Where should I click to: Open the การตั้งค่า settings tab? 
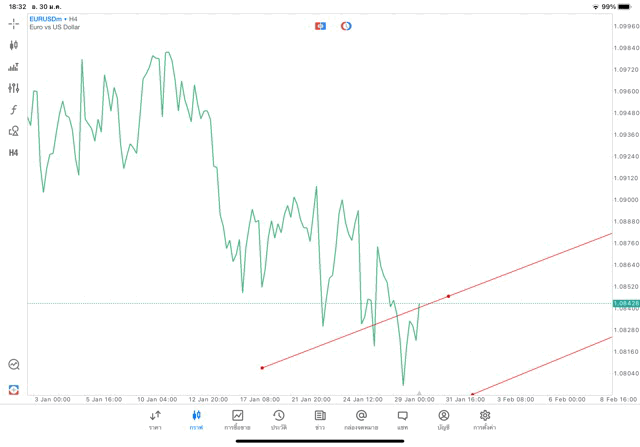click(485, 420)
